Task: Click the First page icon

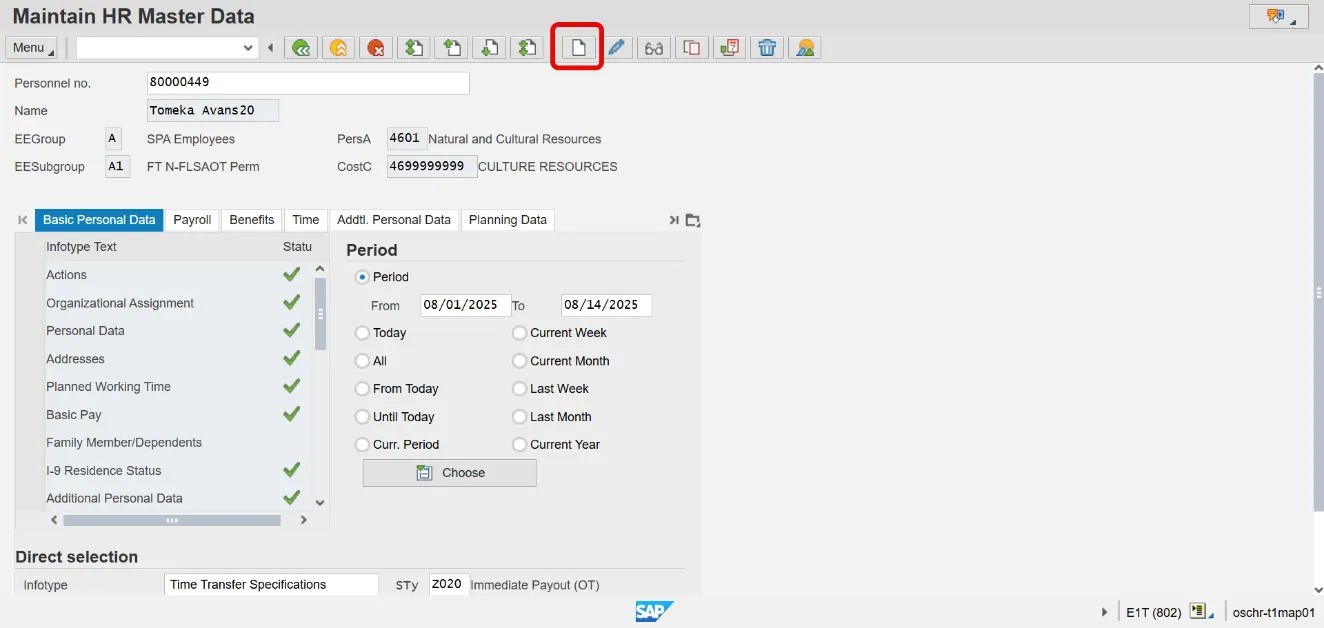Action: coord(414,47)
